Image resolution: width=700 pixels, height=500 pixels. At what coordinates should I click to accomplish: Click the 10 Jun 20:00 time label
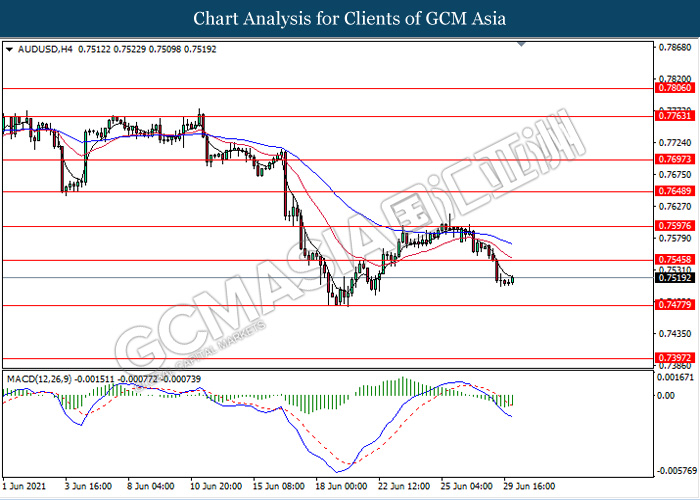(216, 486)
